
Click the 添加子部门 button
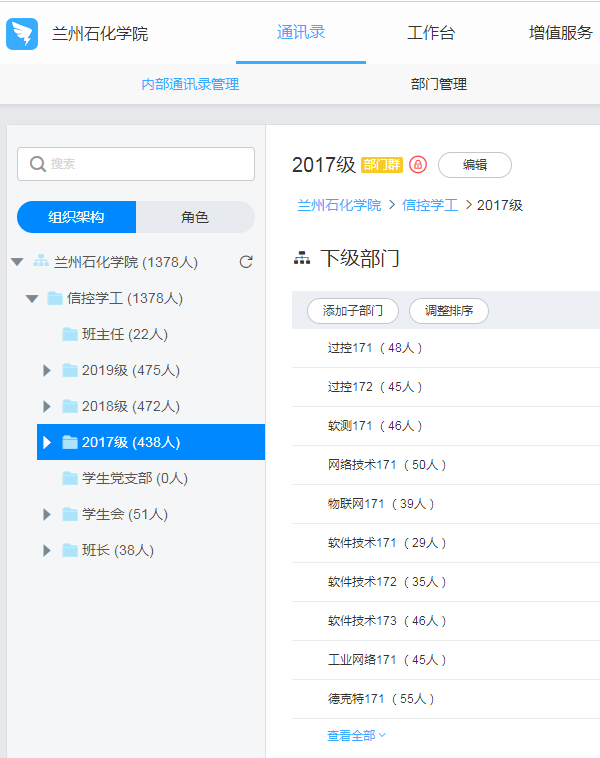coord(352,311)
